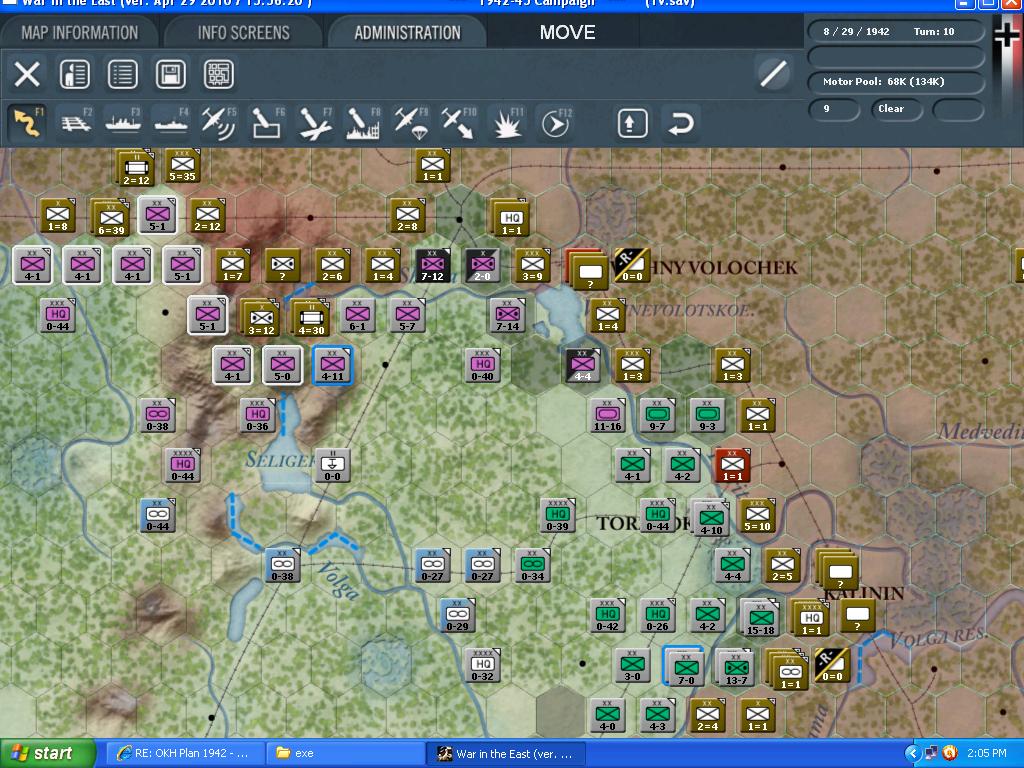Select the F10 air transfer icon
The height and width of the screenshot is (768, 1024).
(458, 122)
